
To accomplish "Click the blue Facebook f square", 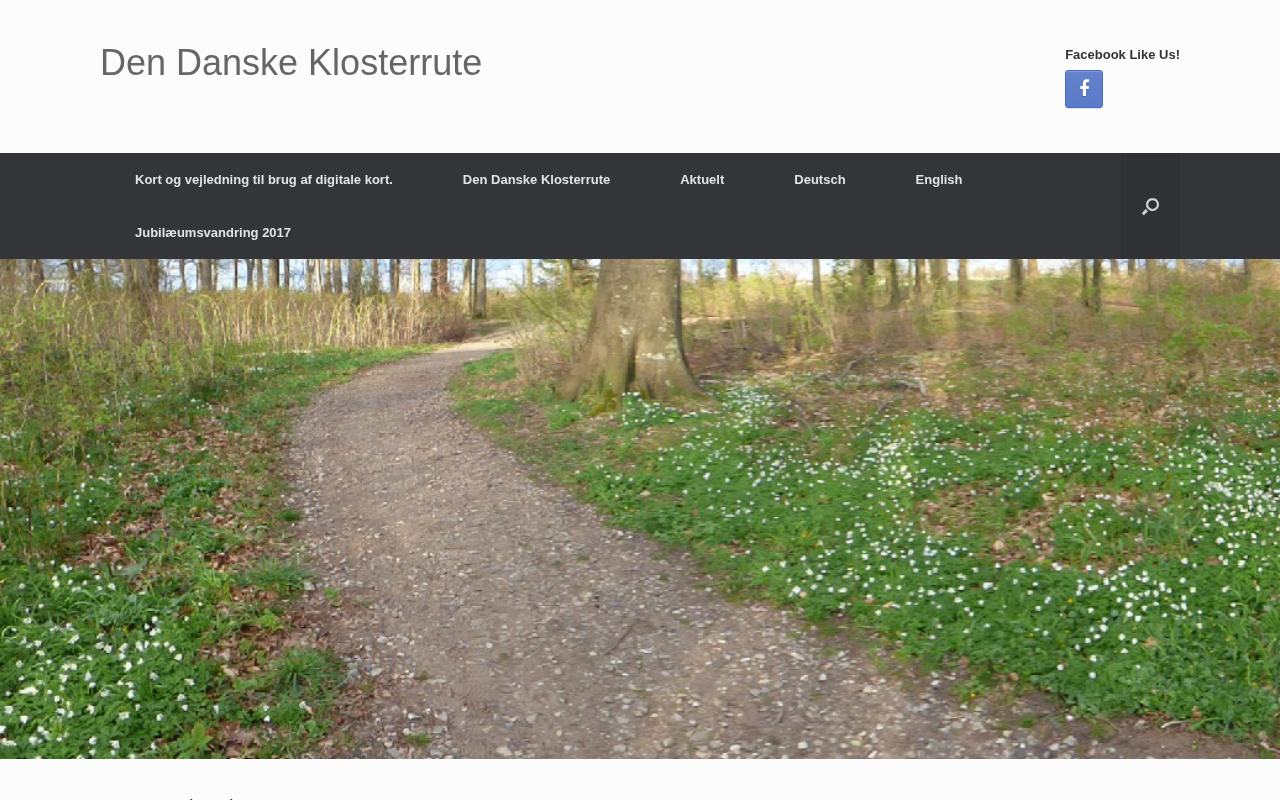I will (x=1084, y=89).
